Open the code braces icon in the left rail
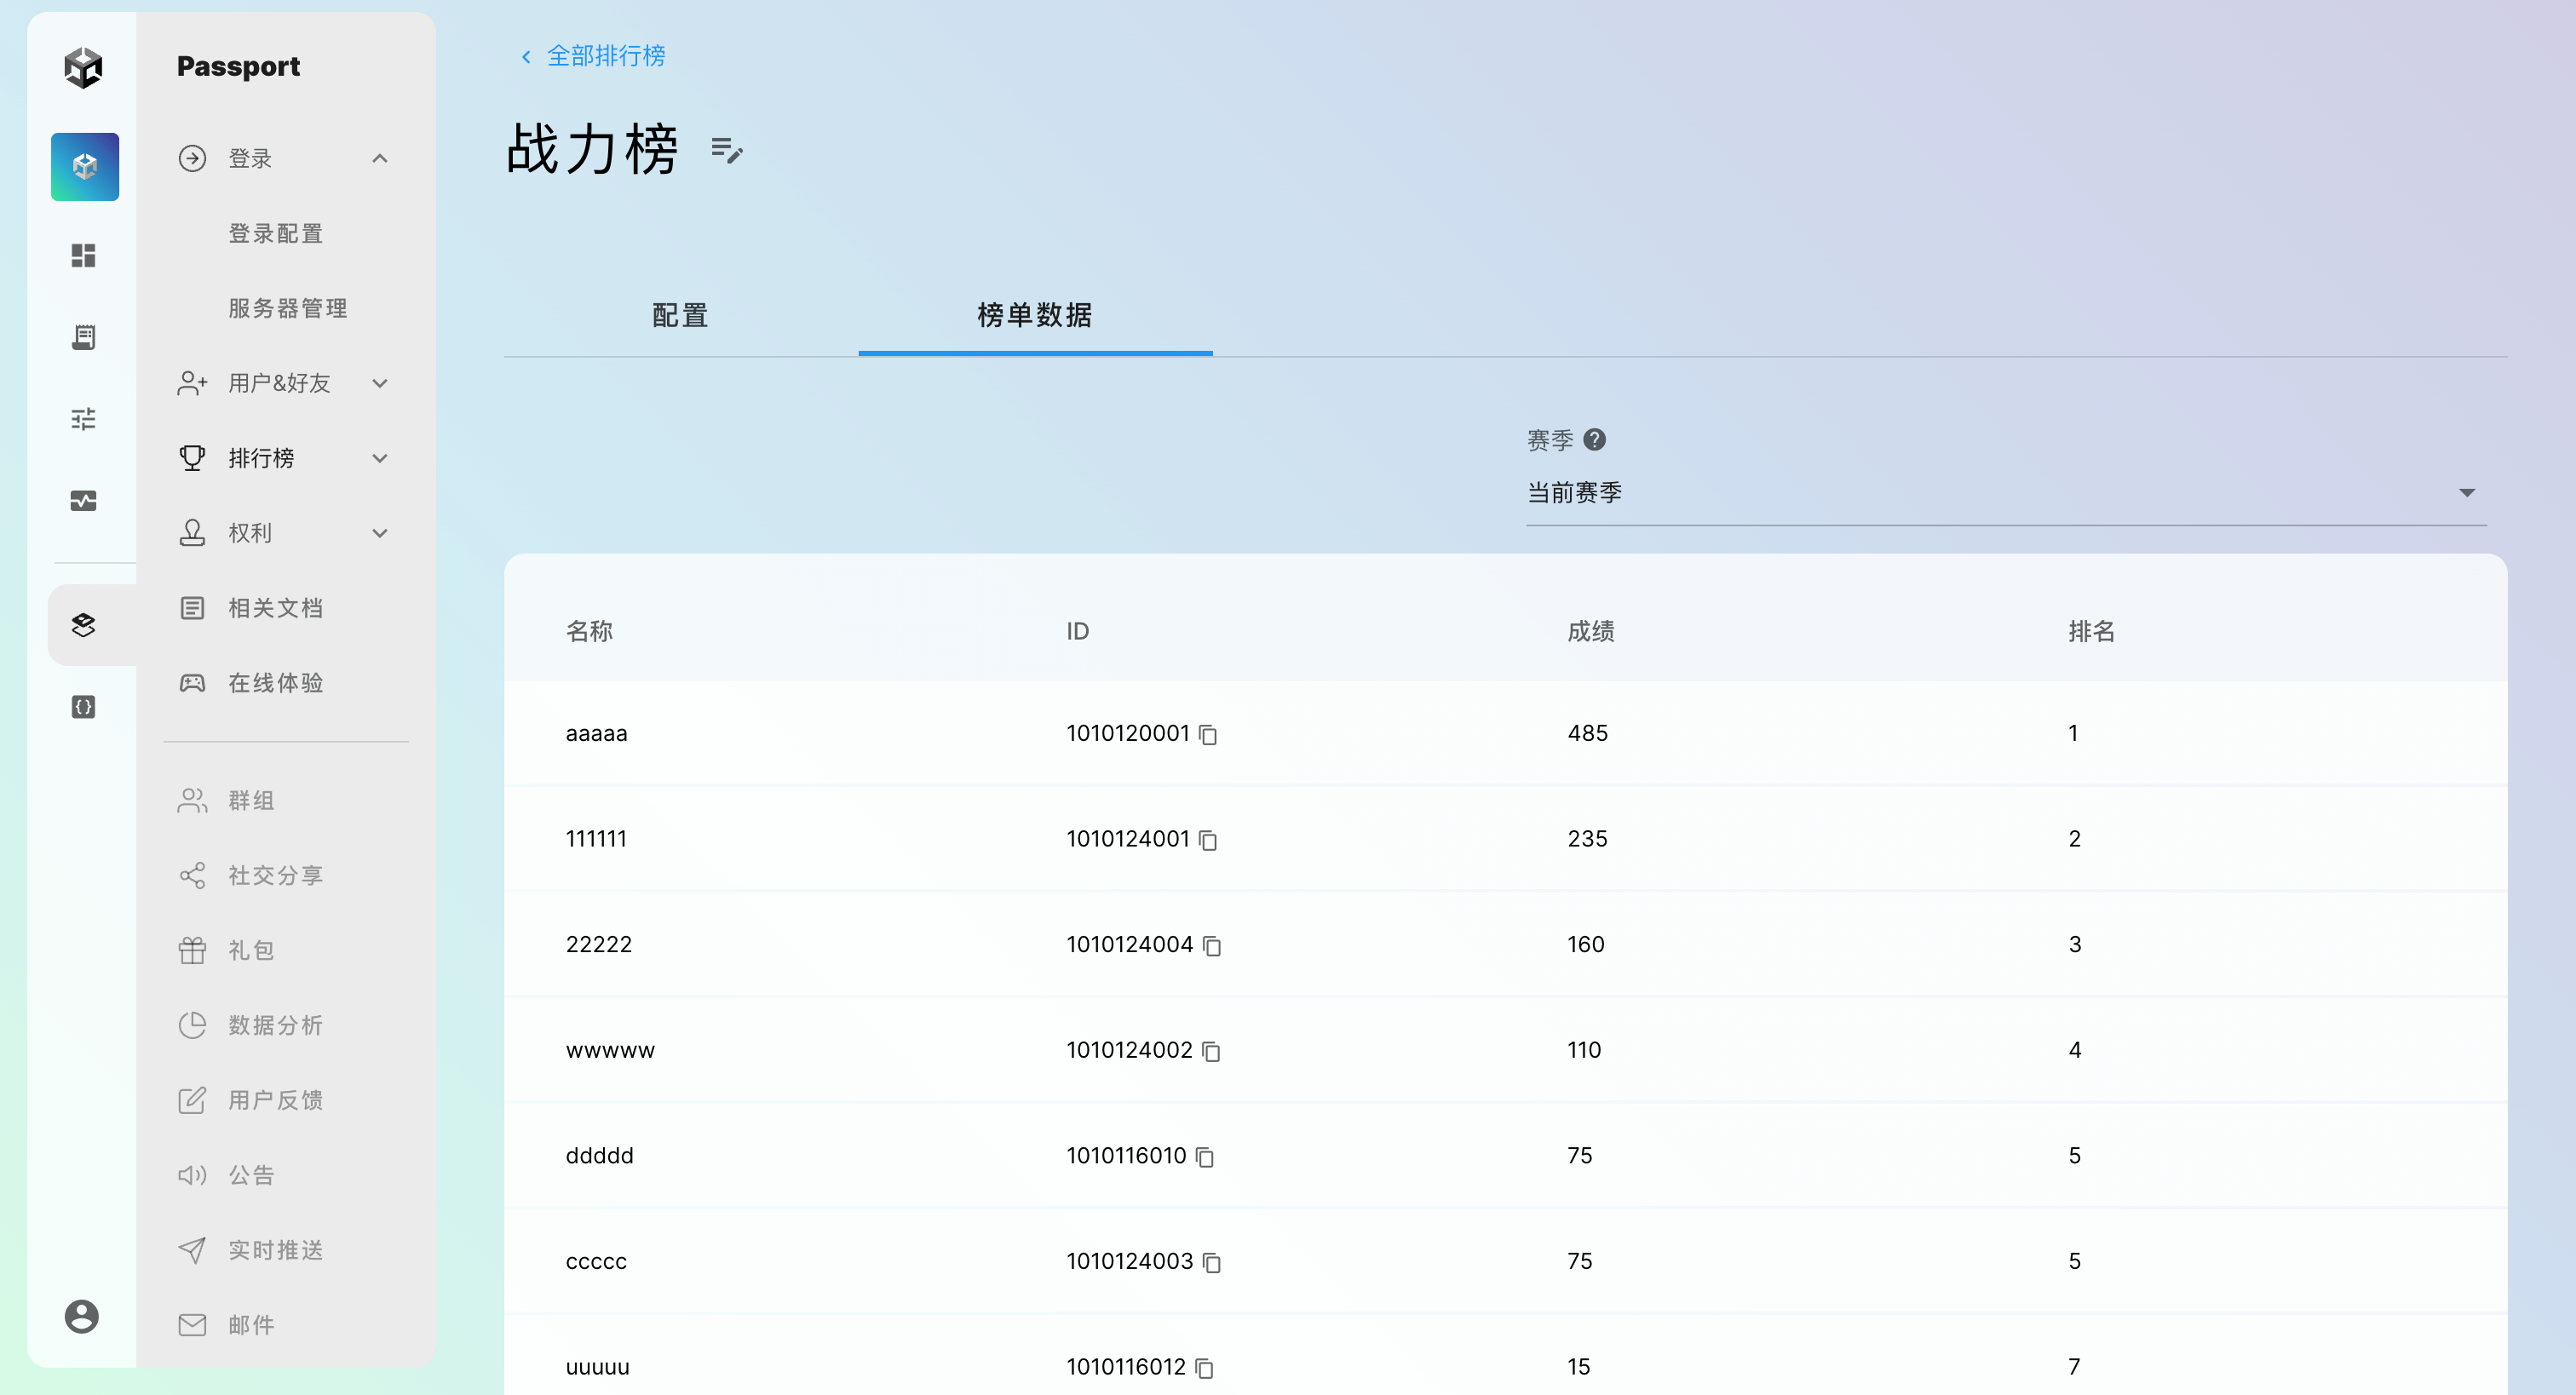The width and height of the screenshot is (2576, 1395). (84, 707)
